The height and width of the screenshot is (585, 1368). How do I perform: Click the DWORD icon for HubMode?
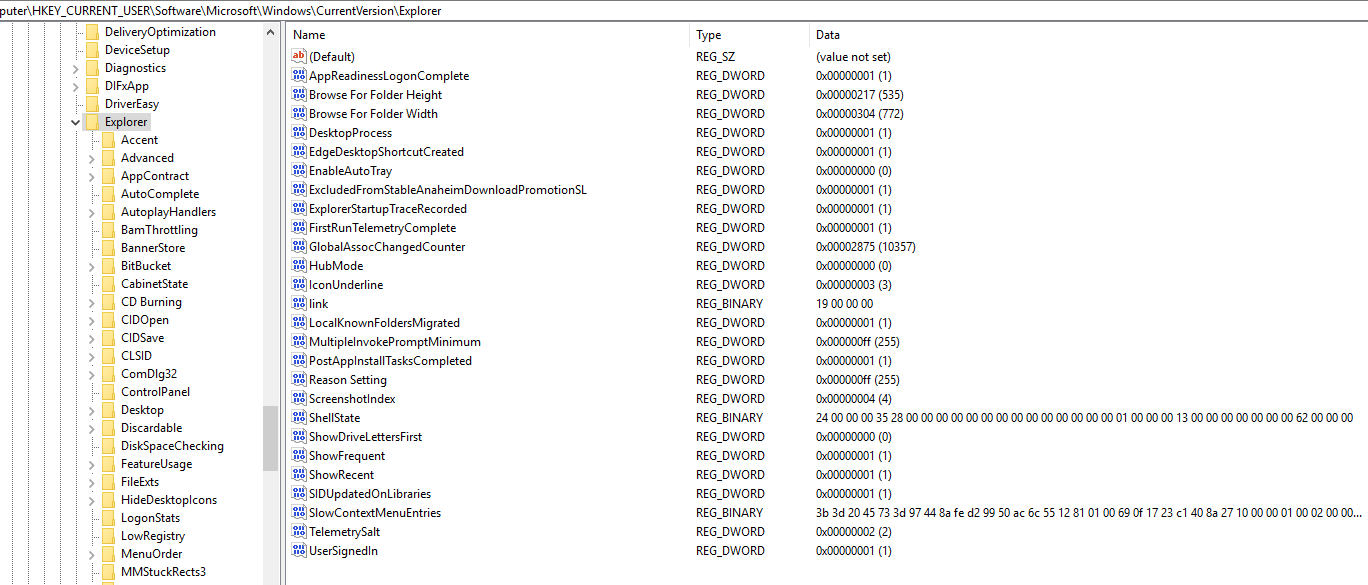[299, 266]
